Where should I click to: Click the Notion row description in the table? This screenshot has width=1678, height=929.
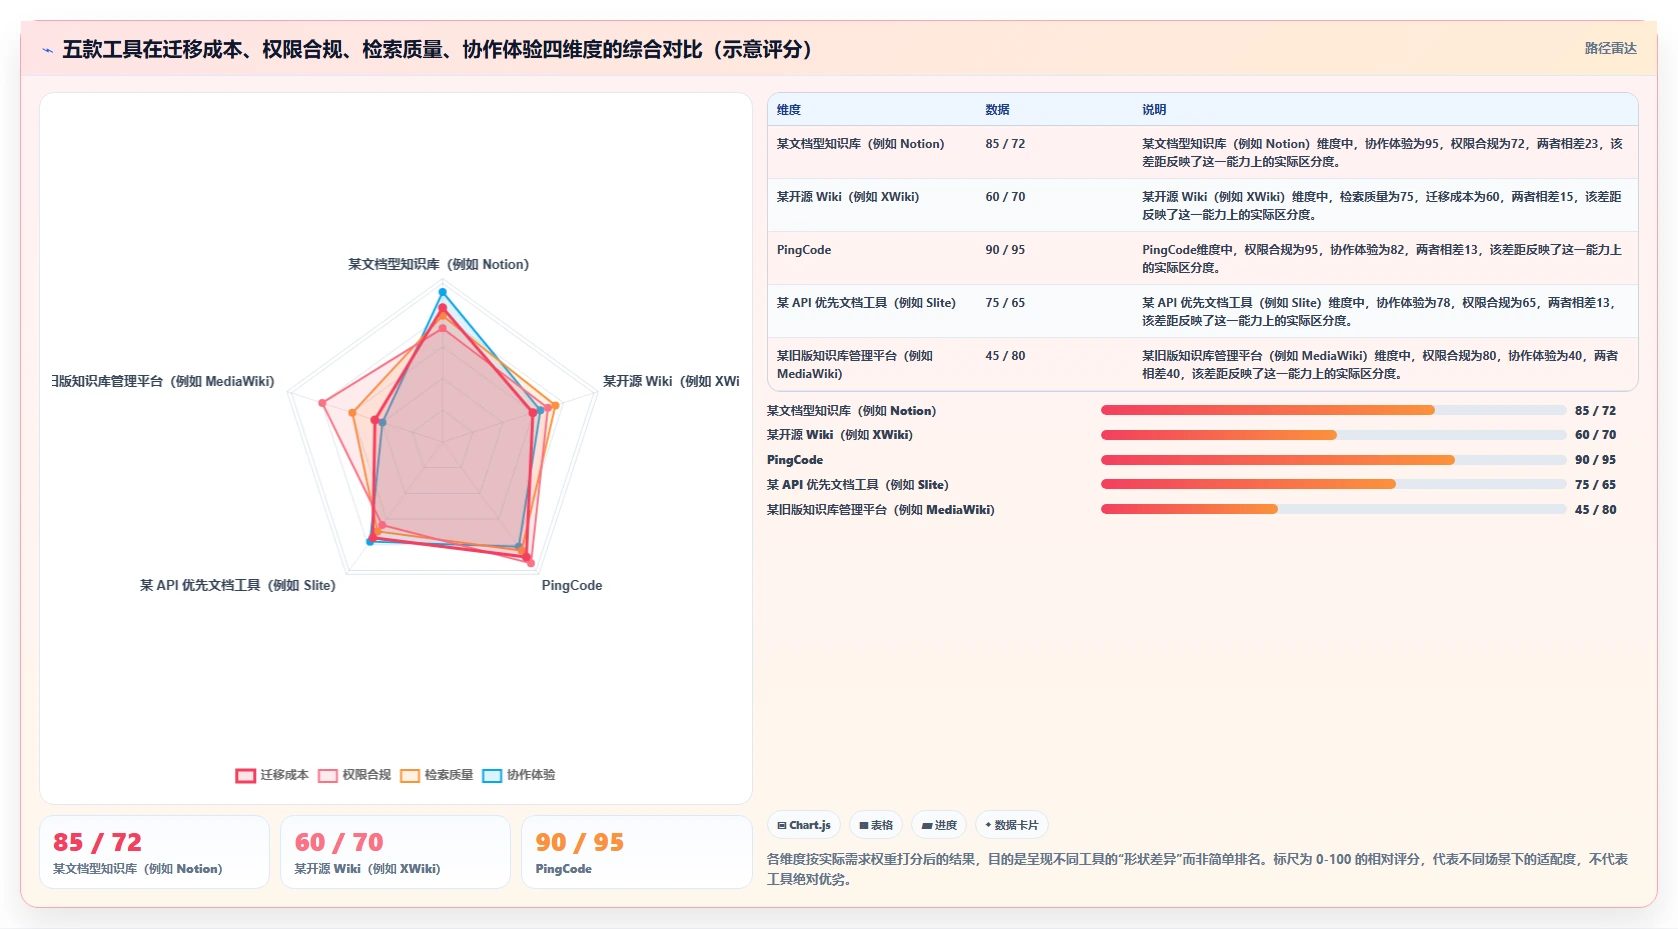click(x=1383, y=153)
